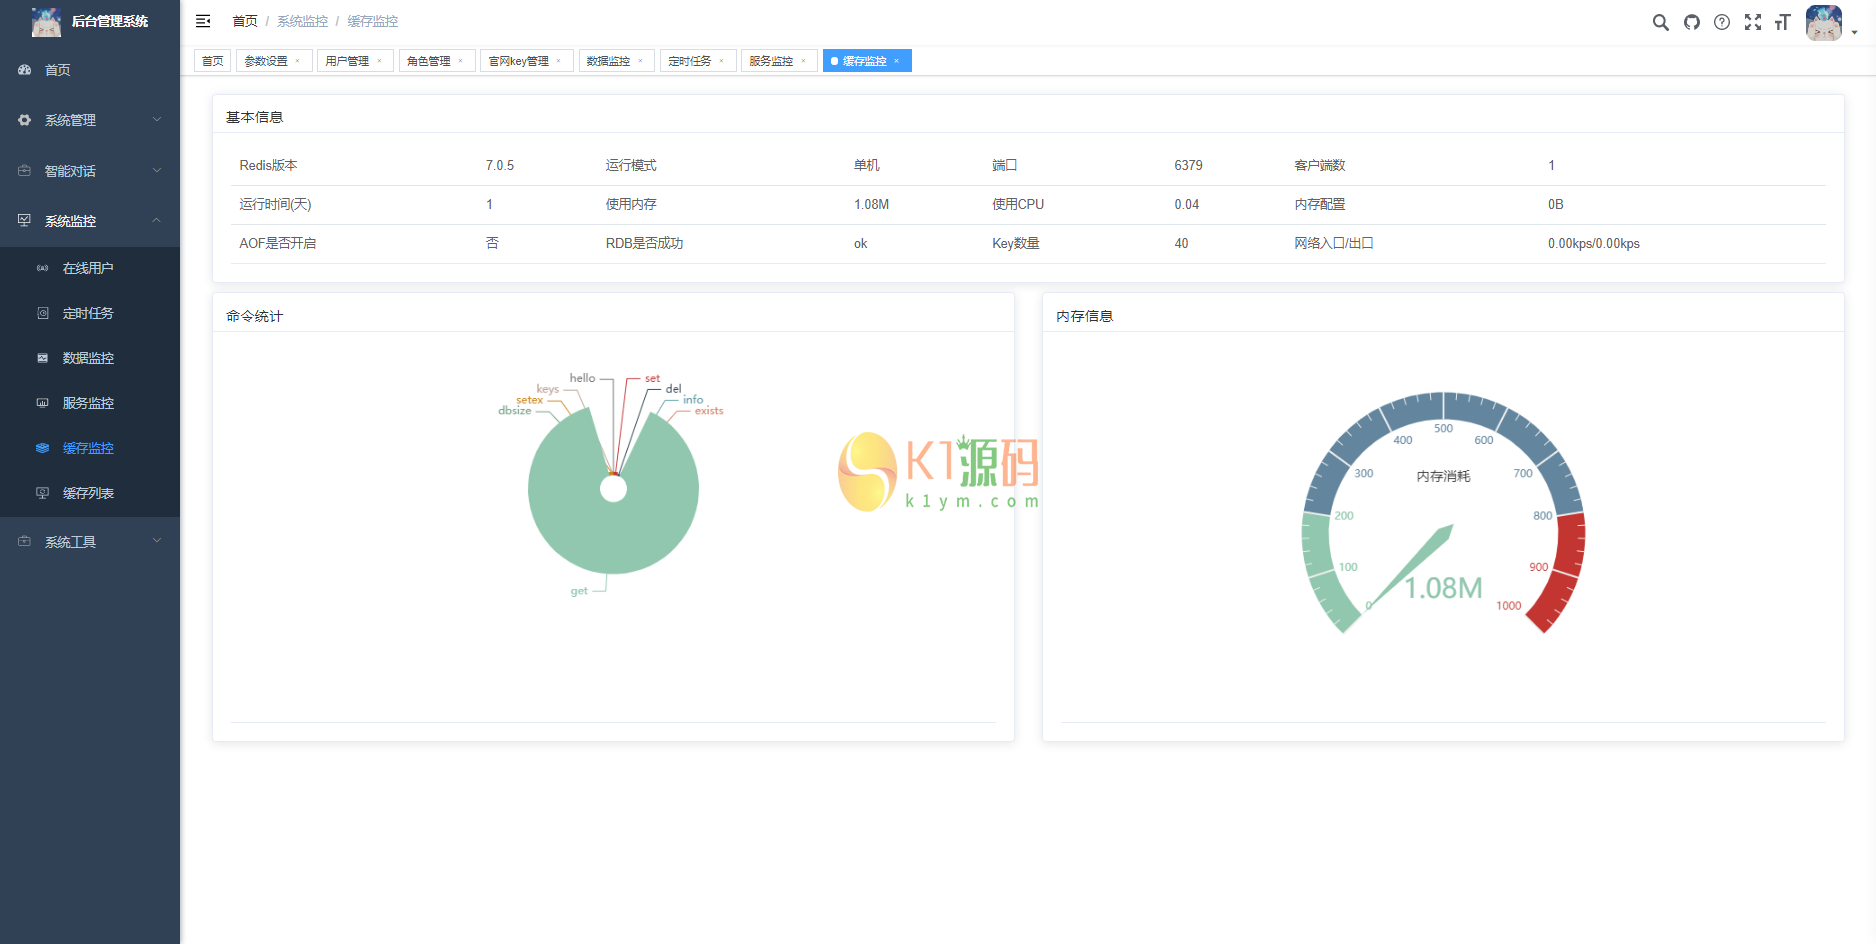The height and width of the screenshot is (944, 1876).
Task: Toggle fullscreen mode icon
Action: [1752, 22]
